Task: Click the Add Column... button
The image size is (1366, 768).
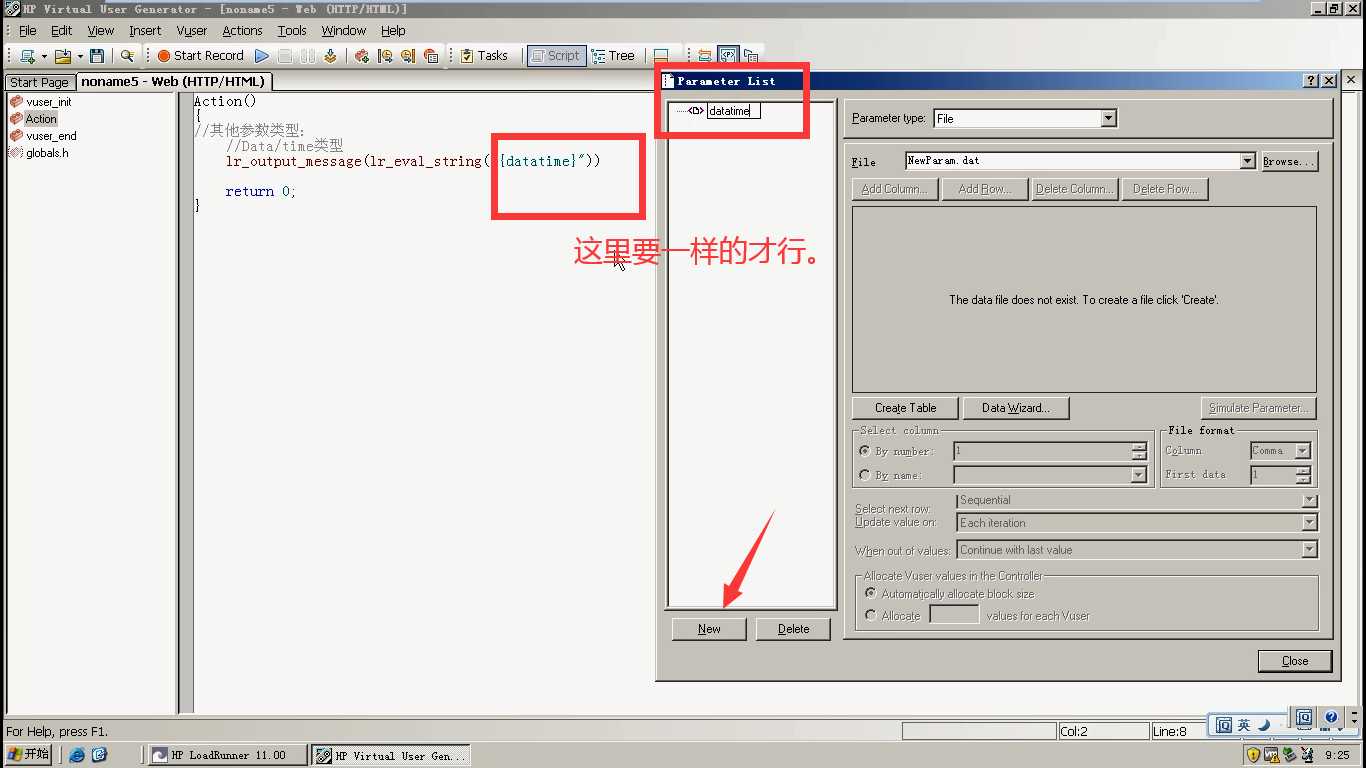Action: coord(894,189)
